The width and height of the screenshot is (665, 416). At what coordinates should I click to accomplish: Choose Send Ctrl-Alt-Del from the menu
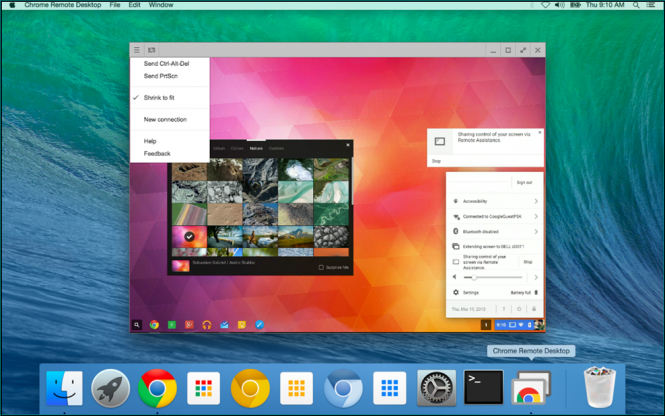[164, 63]
